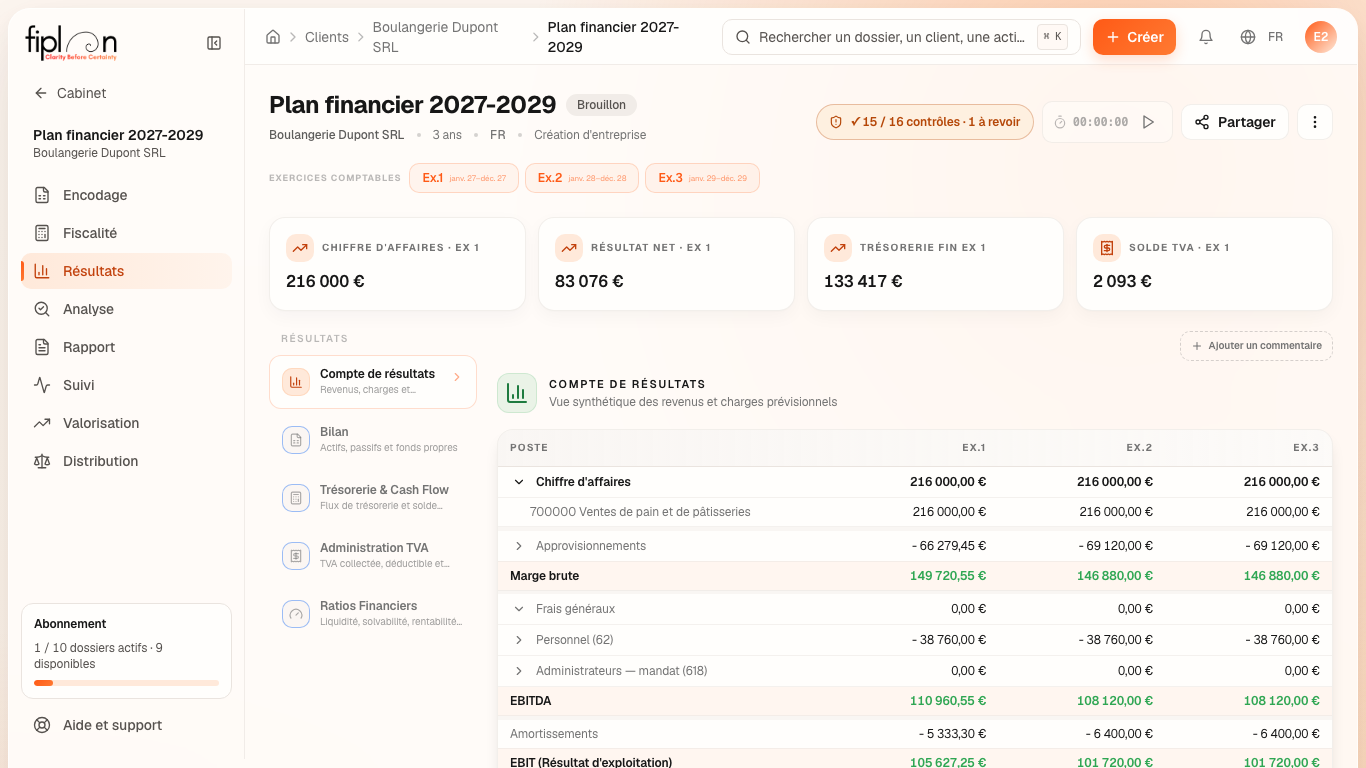
Task: Click the search field
Action: pyautogui.click(x=901, y=37)
